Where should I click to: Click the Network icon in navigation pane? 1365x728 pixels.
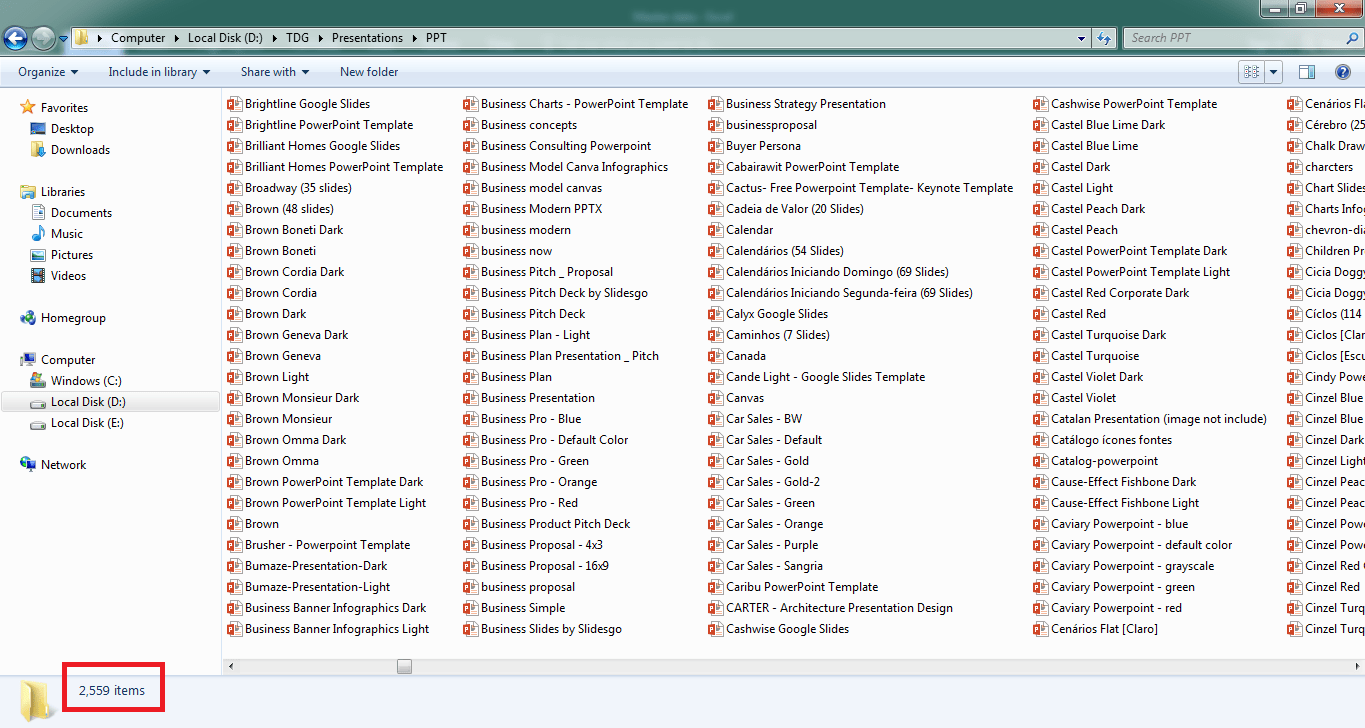pos(28,465)
